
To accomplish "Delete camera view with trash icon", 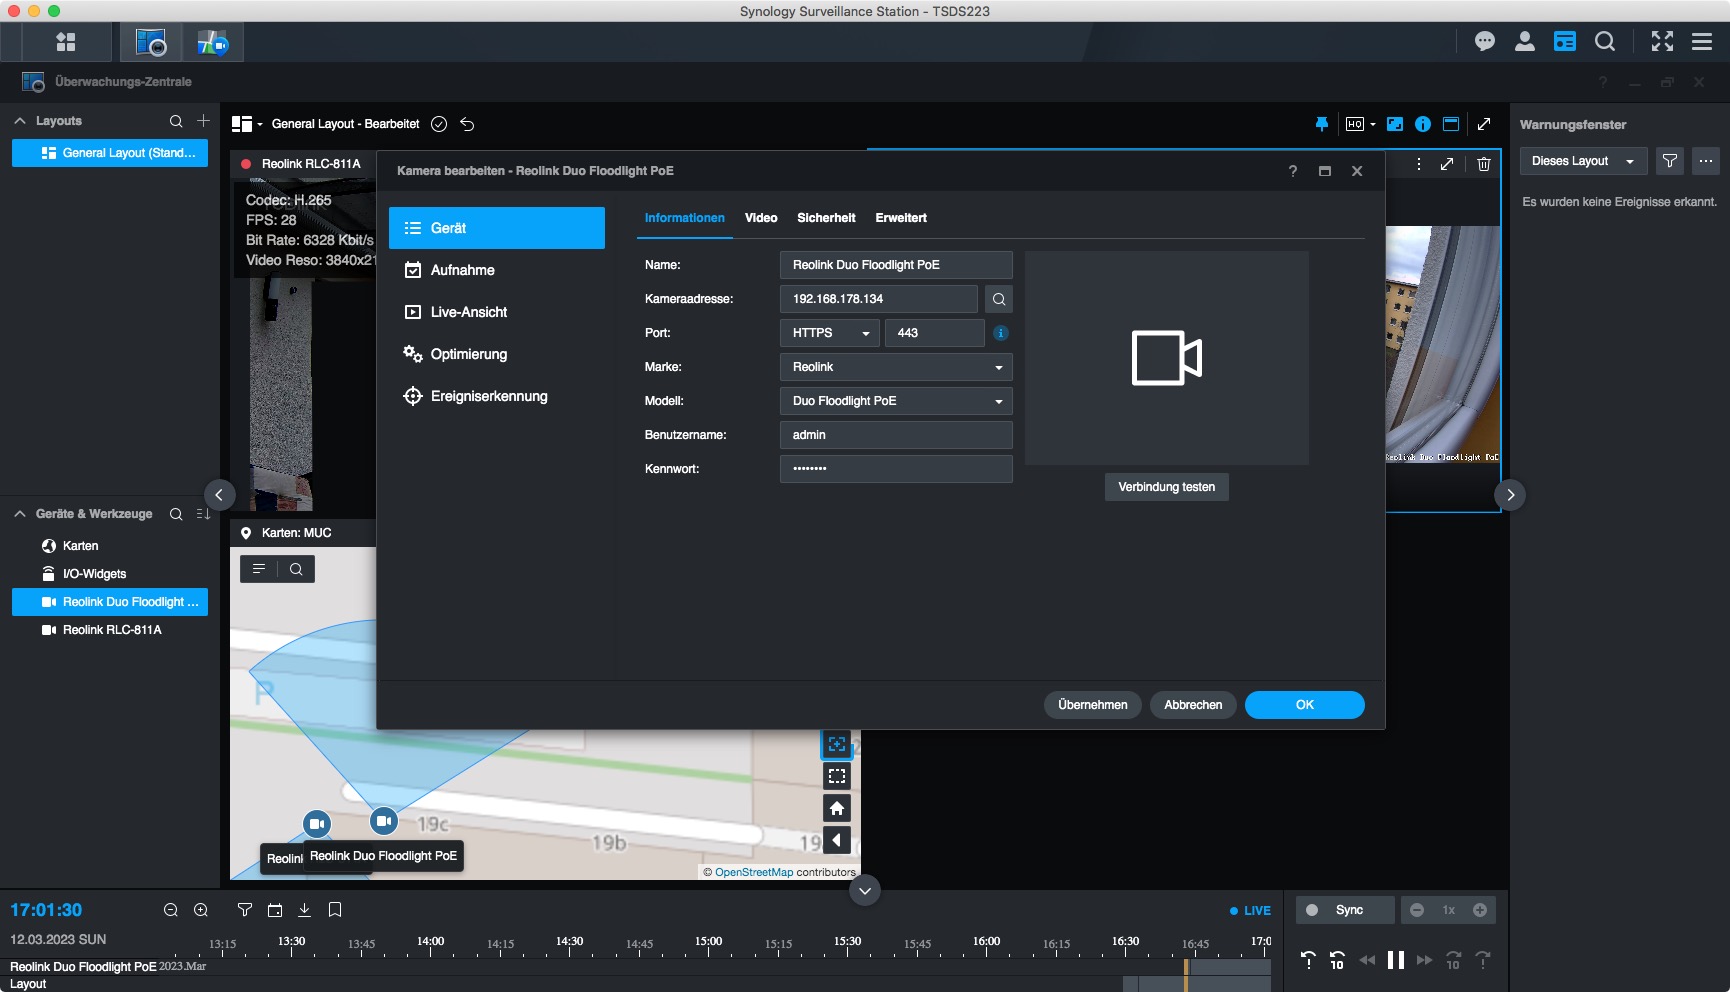I will 1484,164.
